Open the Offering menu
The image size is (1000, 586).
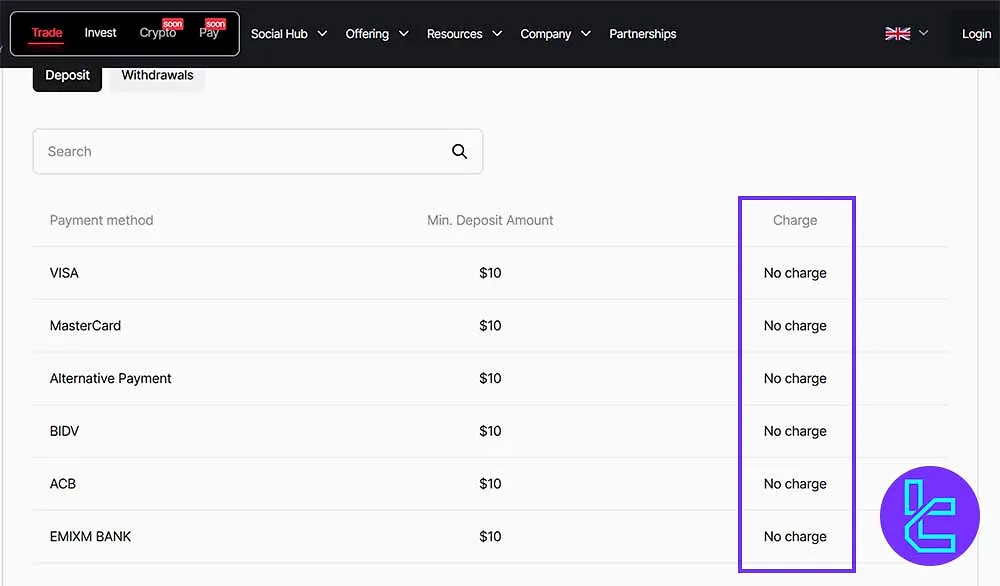[367, 34]
